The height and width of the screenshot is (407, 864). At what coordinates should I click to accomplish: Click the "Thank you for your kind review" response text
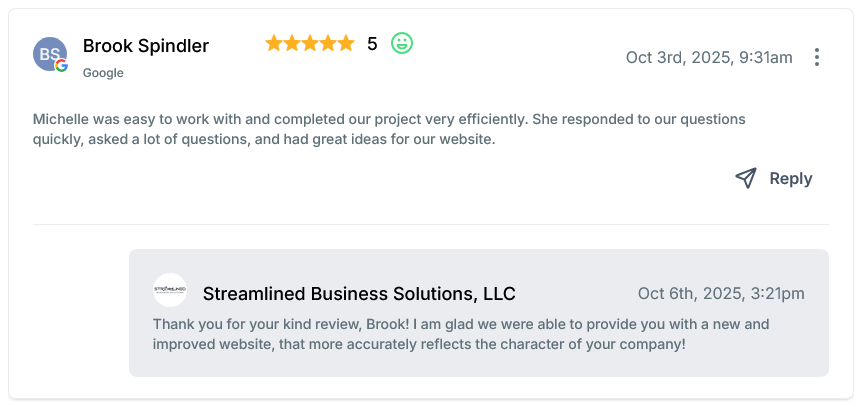tap(460, 334)
